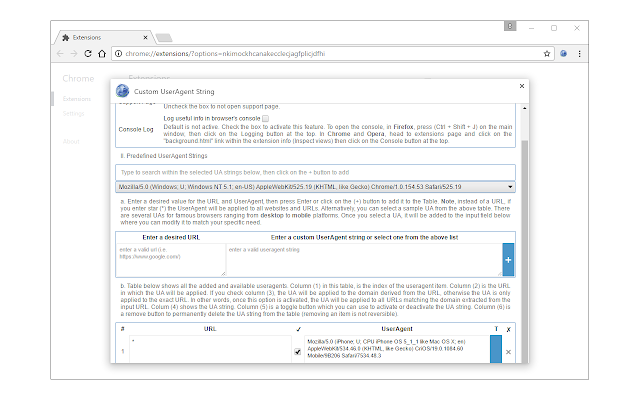This screenshot has width=640, height=400.
Task: Go to the home page icon
Action: point(102,53)
